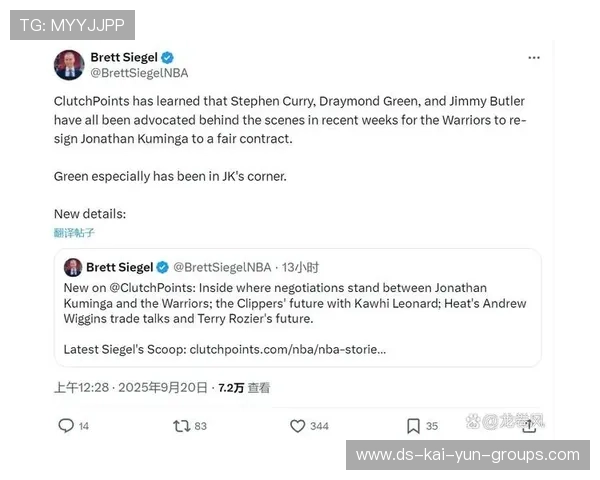Open the quoted tweet card body
The width and height of the screenshot is (600, 480).
point(298,308)
